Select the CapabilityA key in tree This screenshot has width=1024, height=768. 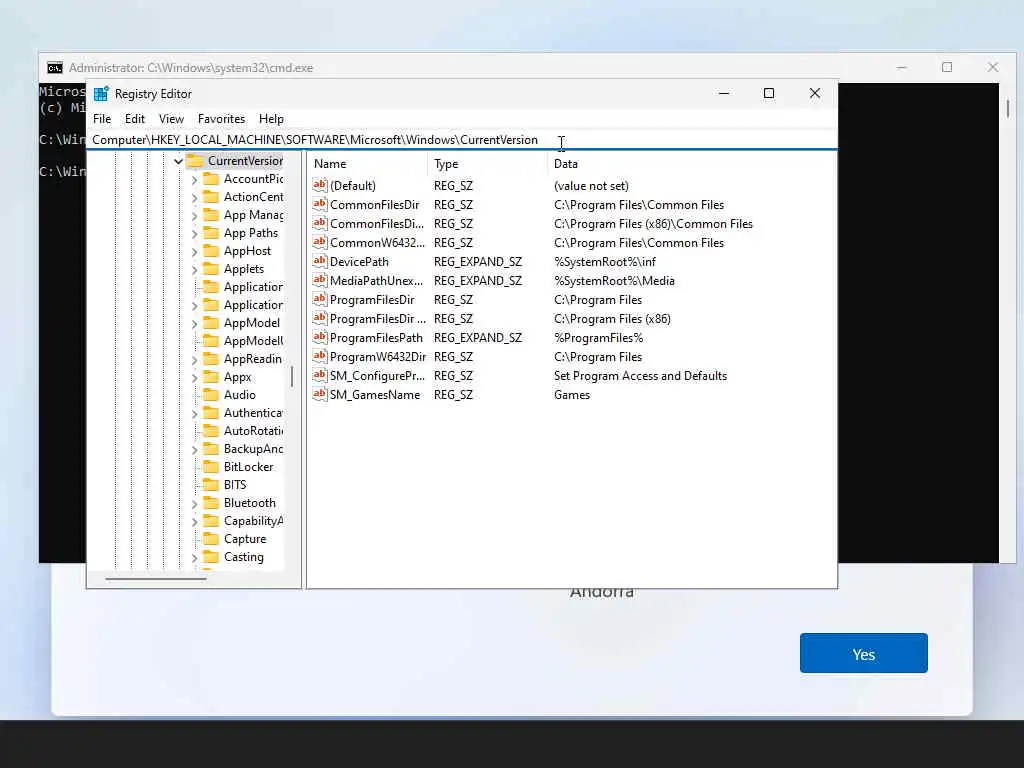click(253, 521)
